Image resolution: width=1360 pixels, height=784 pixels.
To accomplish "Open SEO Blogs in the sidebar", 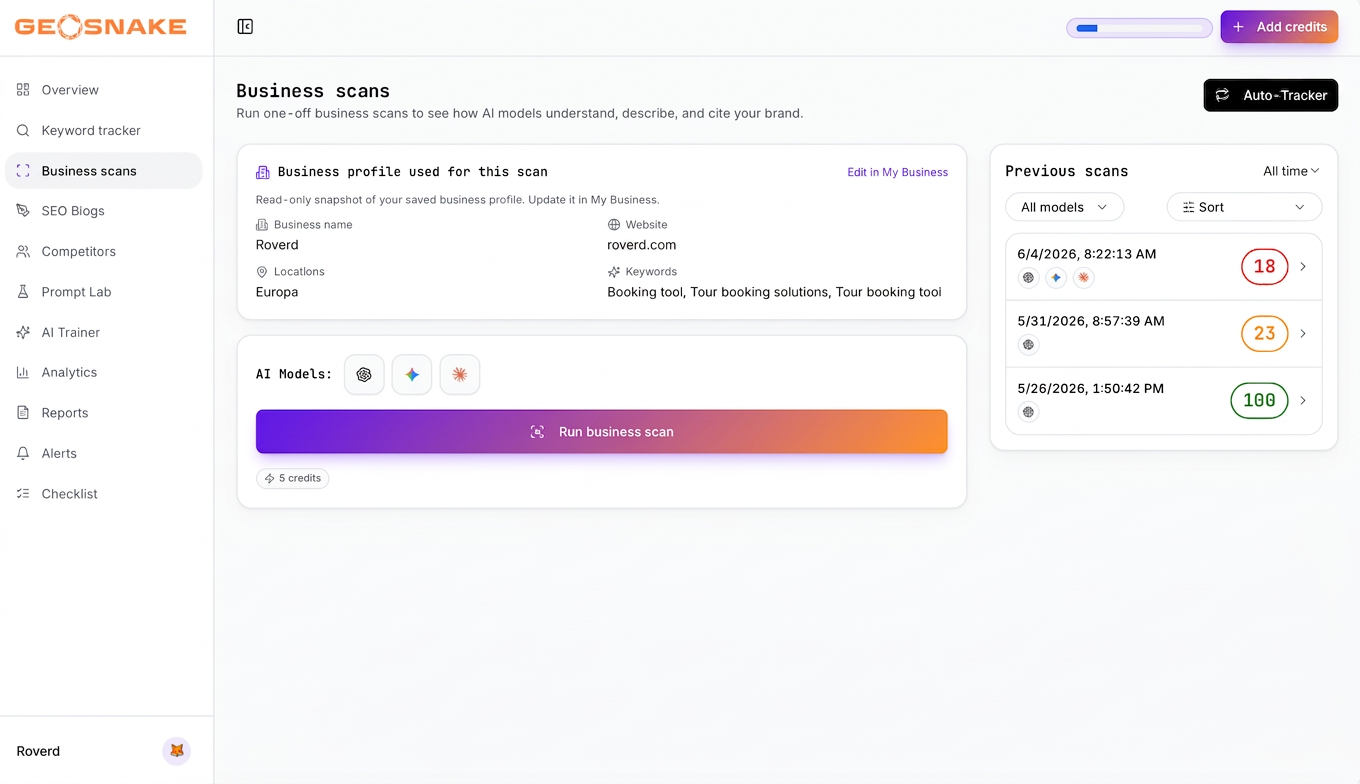I will (104, 211).
